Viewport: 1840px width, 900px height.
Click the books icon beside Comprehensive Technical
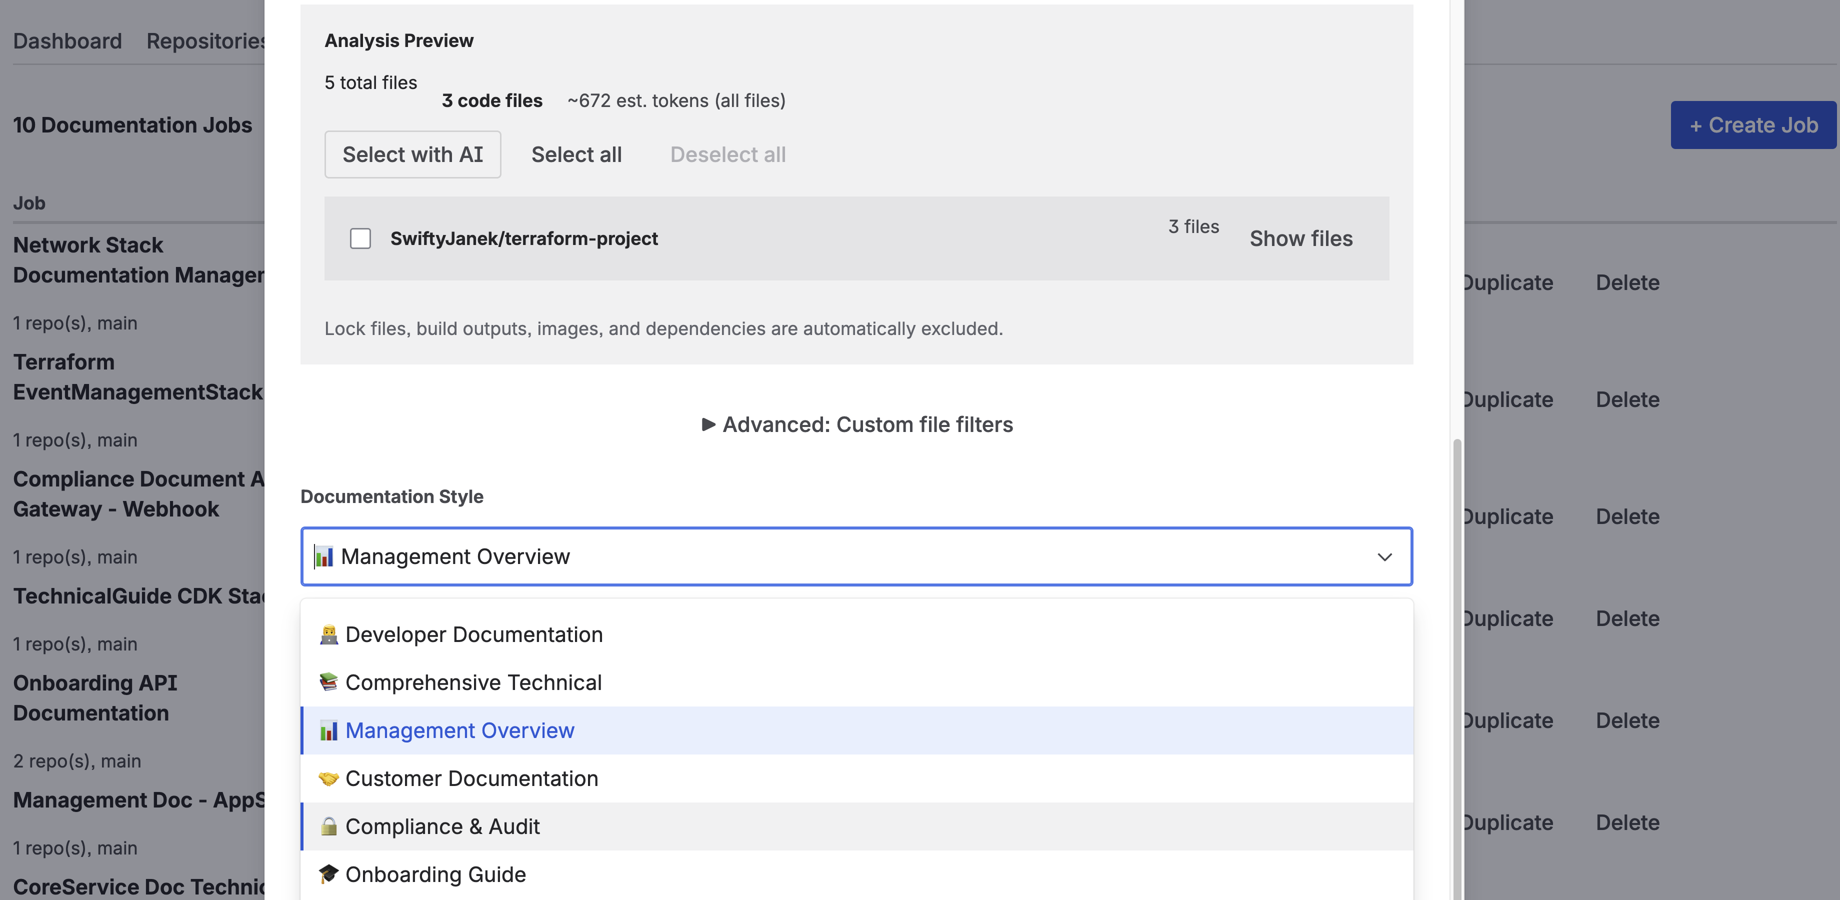click(328, 682)
